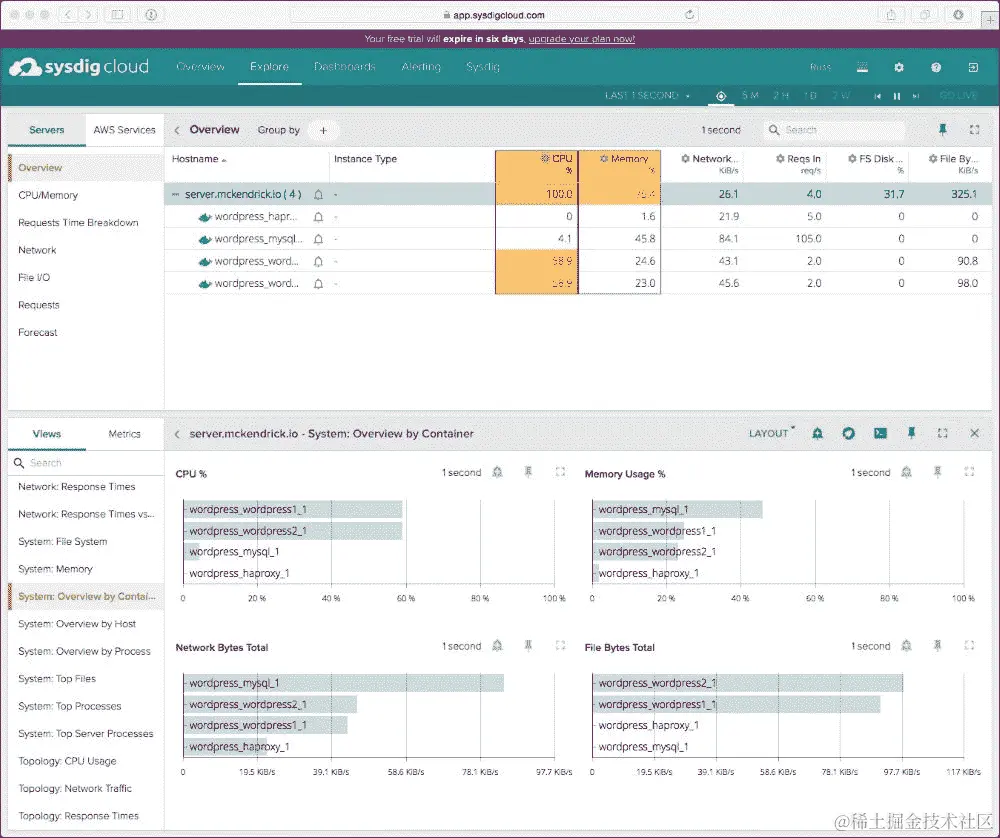
Task: Pause the timeline playback
Action: tap(897, 96)
